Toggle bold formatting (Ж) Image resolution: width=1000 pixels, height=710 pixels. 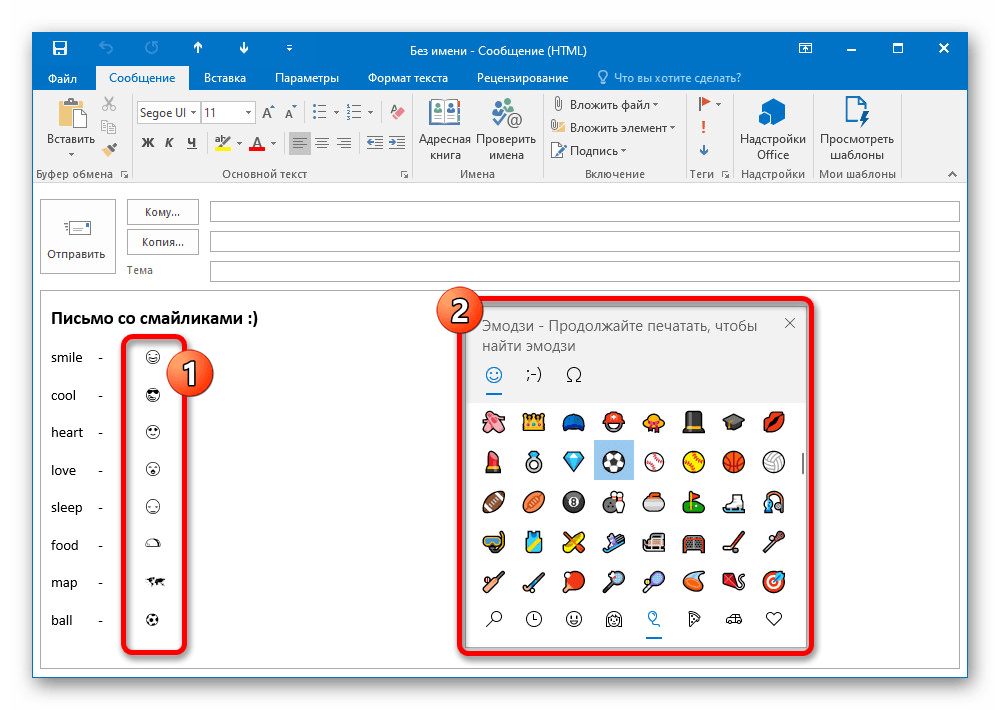(148, 143)
